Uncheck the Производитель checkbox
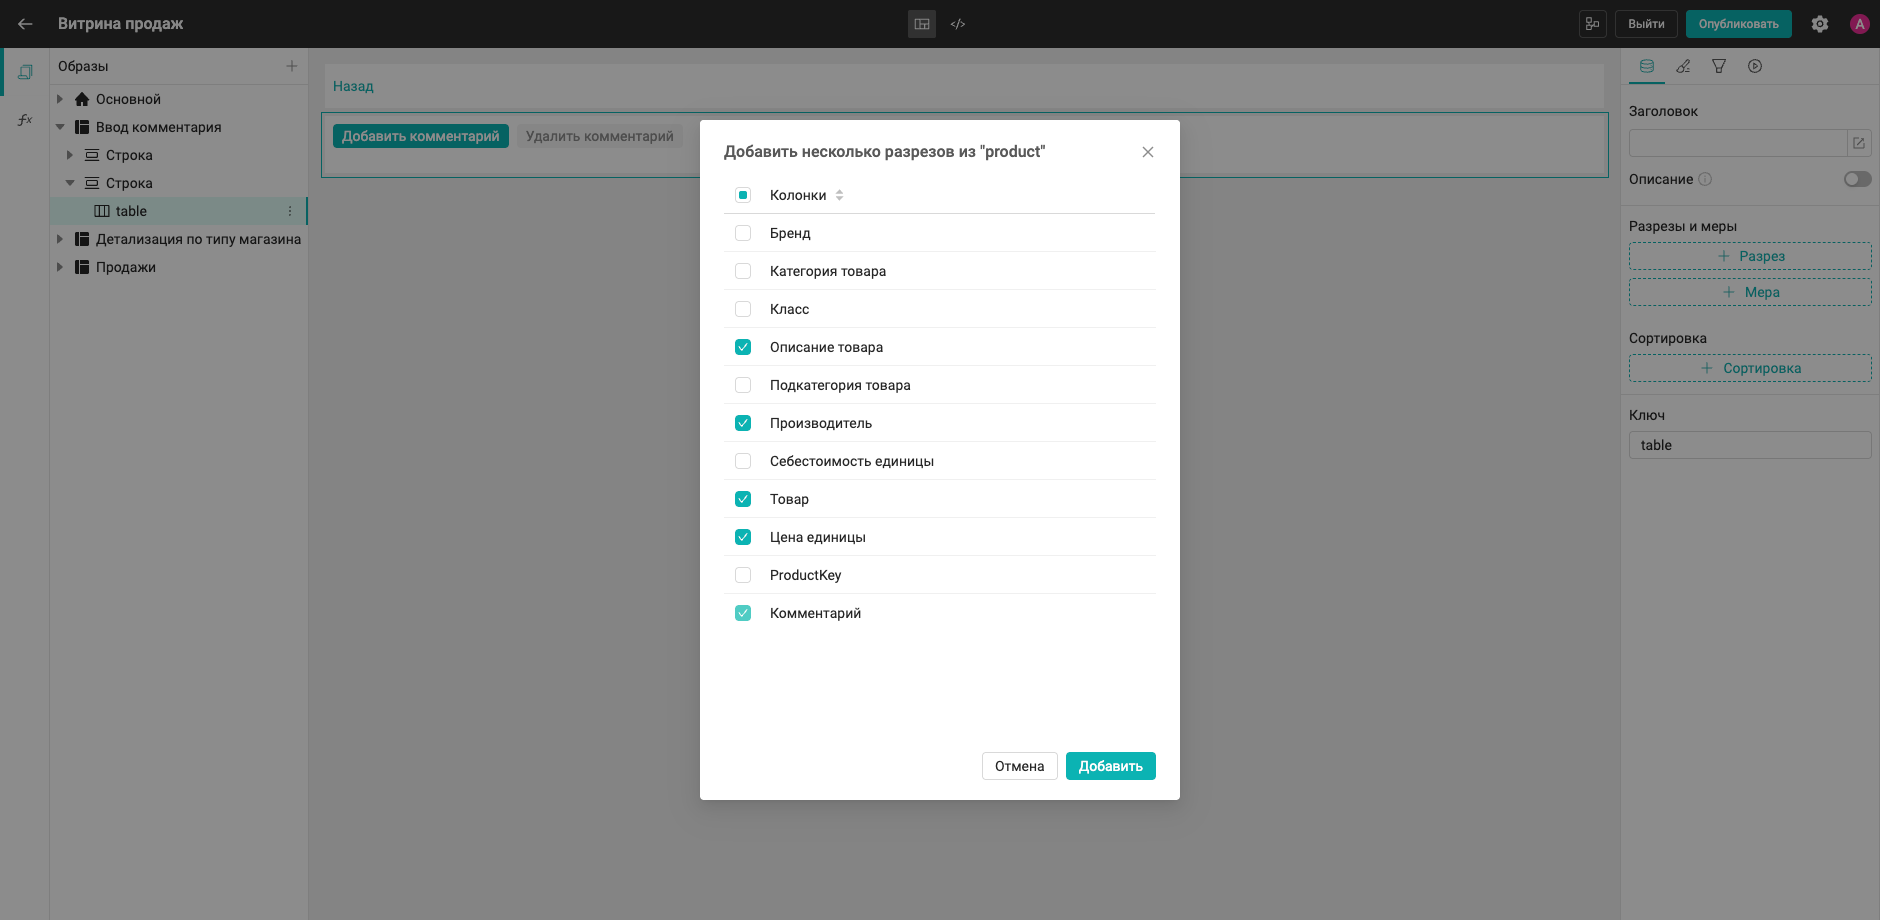 click(743, 423)
